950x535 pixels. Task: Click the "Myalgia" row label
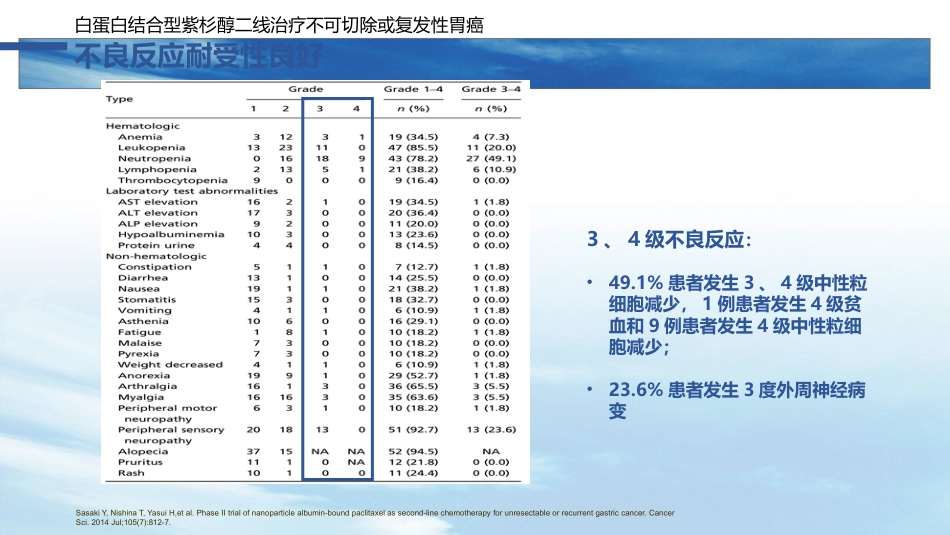click(141, 397)
